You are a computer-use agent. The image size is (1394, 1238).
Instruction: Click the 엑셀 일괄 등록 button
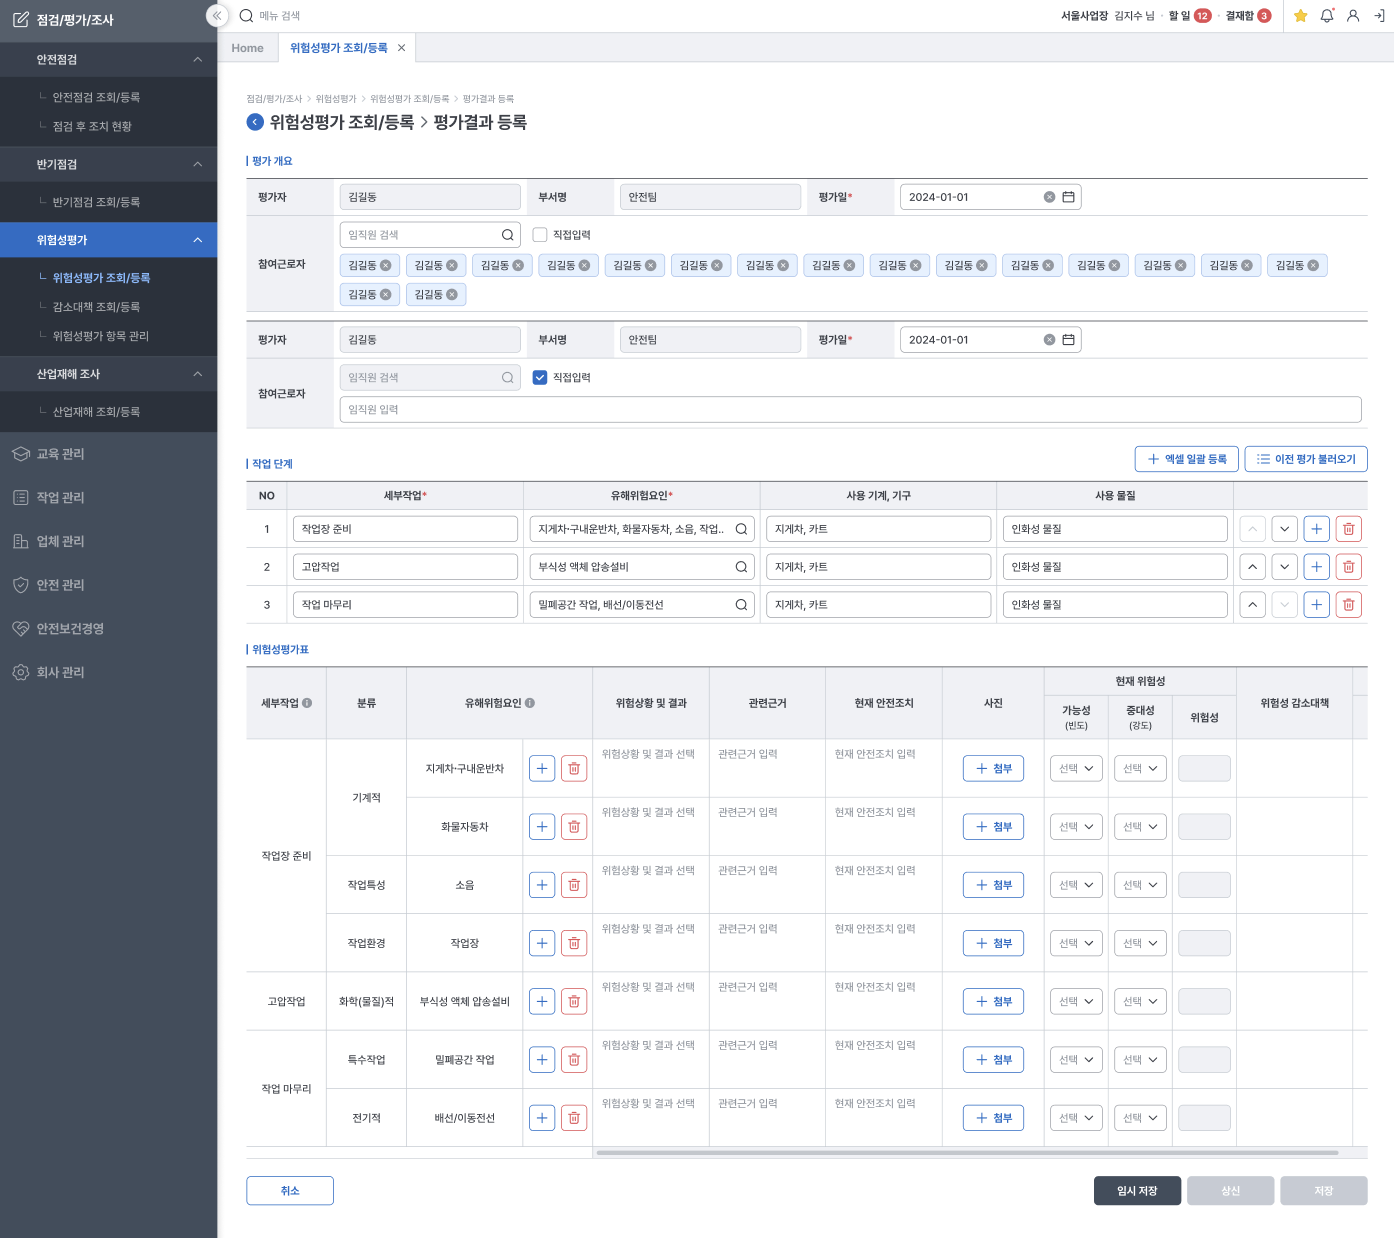coord(1186,459)
